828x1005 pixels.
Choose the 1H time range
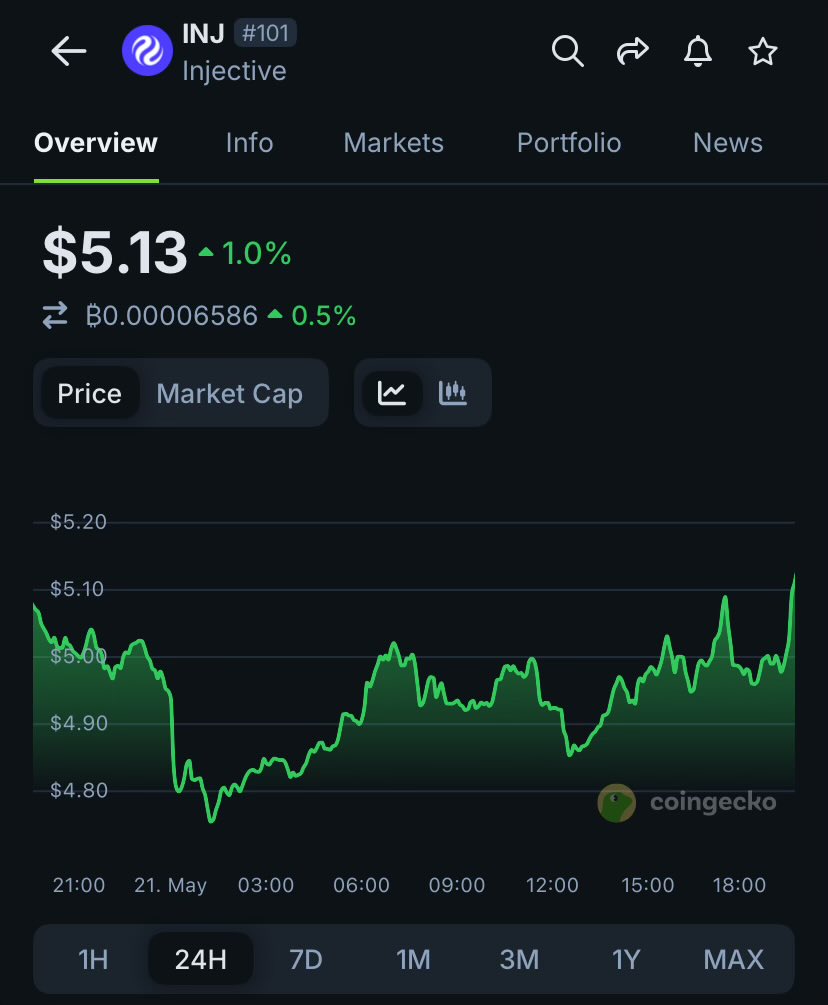[x=93, y=959]
